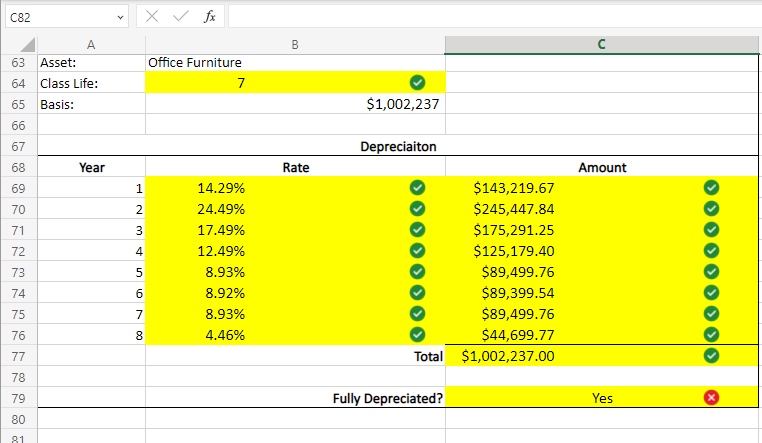Select the Amount column heading
This screenshot has width=762, height=443.
pyautogui.click(x=602, y=167)
